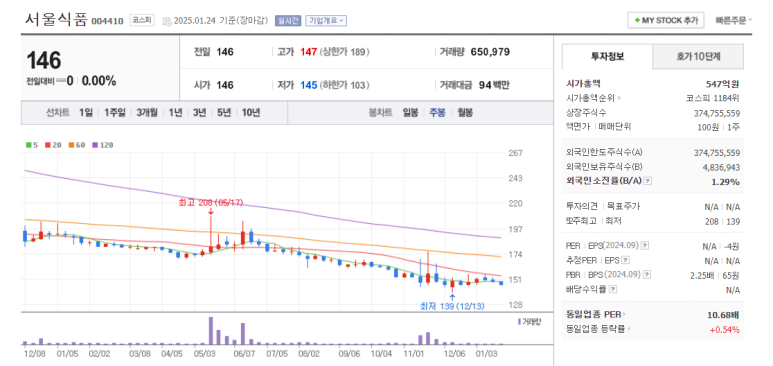Click the purple 120-period moving average legend
773x366 pixels.
(x=102, y=145)
